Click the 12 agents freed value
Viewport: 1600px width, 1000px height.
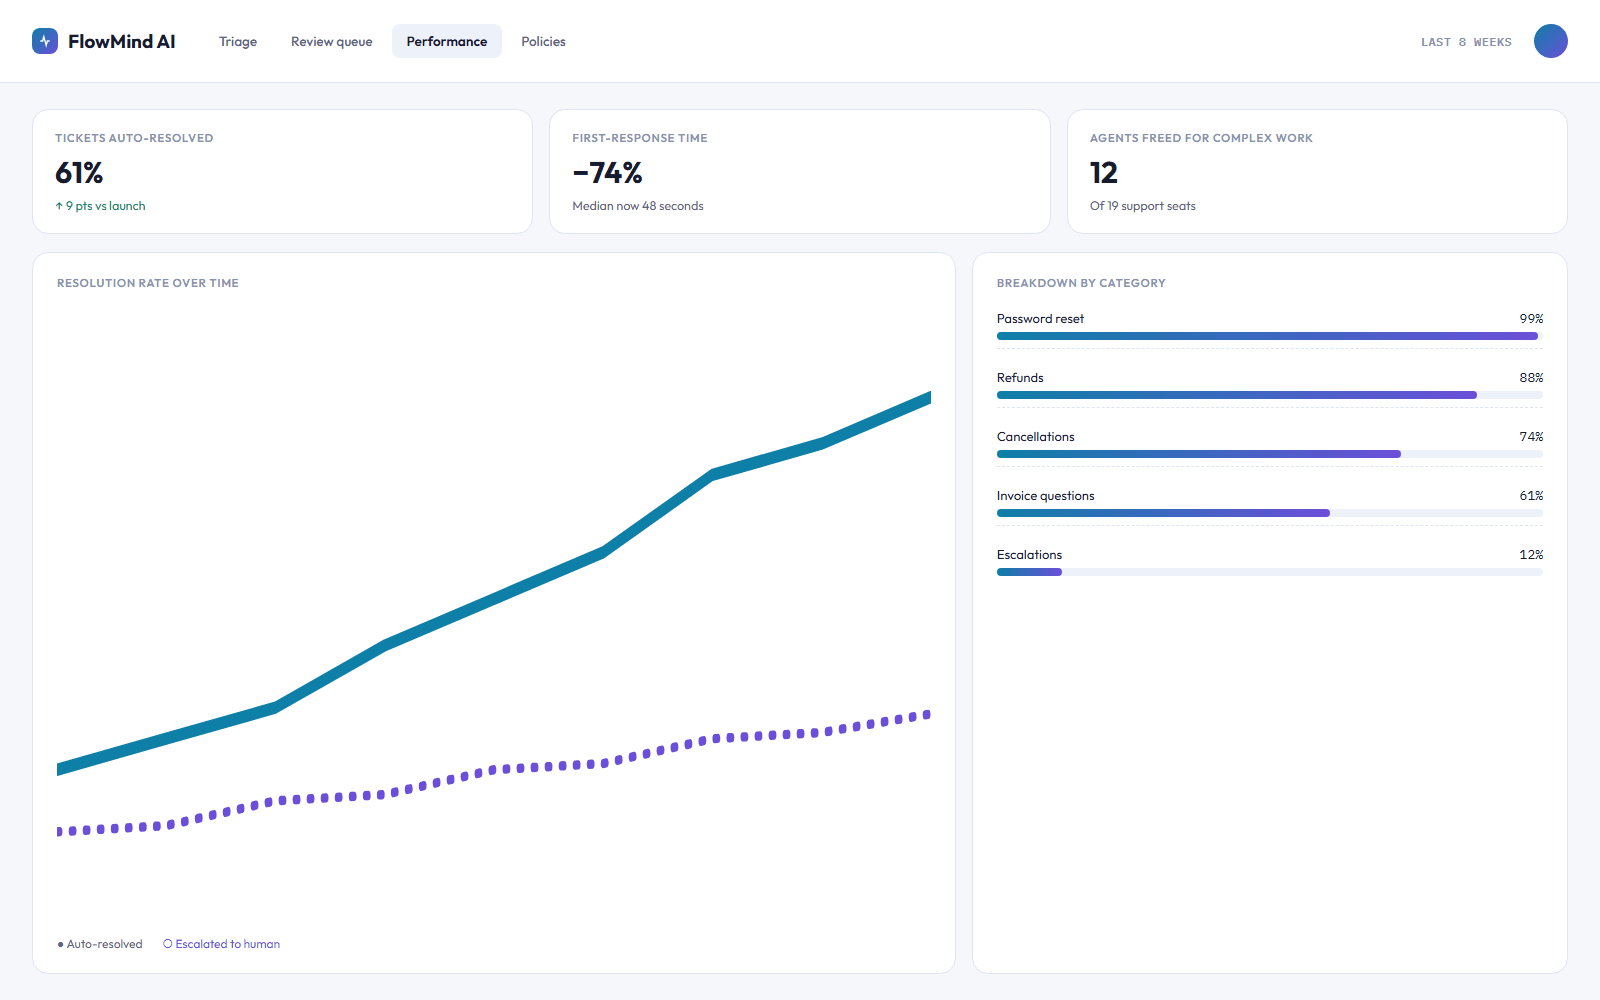coord(1104,173)
